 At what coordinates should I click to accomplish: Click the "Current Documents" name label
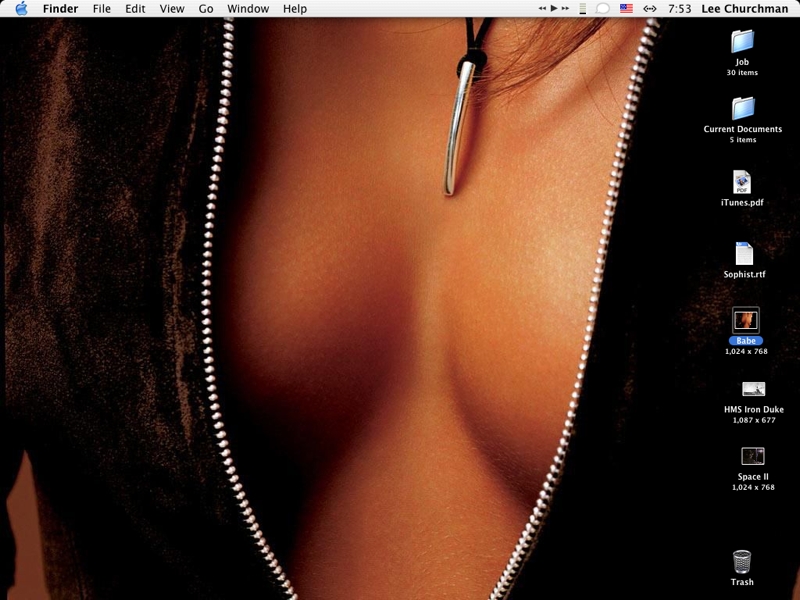coord(743,129)
